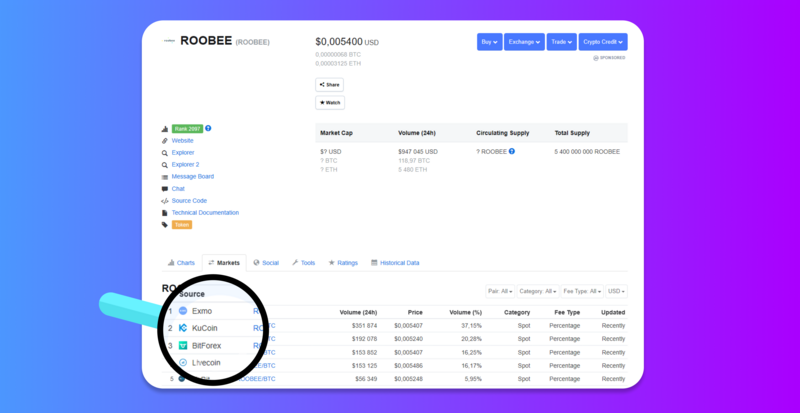
Task: Click the Category column header
Action: click(x=517, y=312)
